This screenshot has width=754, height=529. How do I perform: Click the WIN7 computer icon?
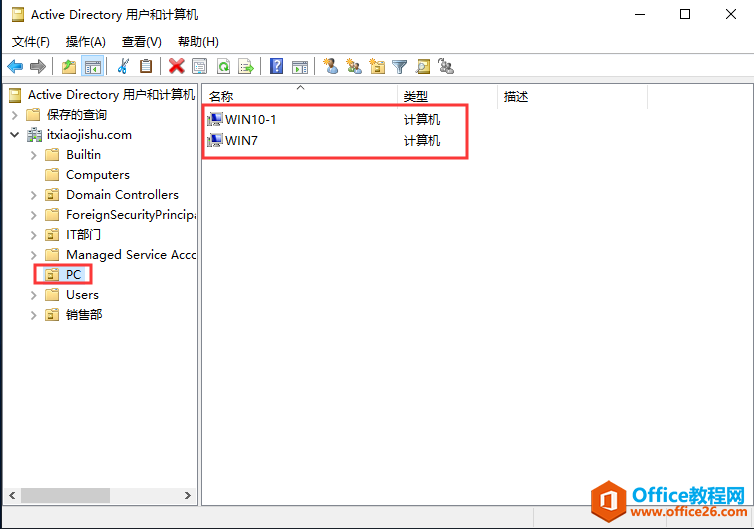point(214,140)
